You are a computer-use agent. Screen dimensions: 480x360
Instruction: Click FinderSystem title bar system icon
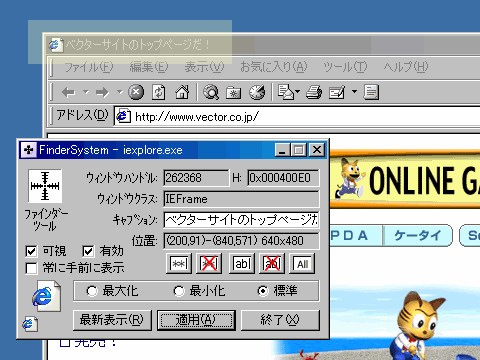[x=29, y=150]
